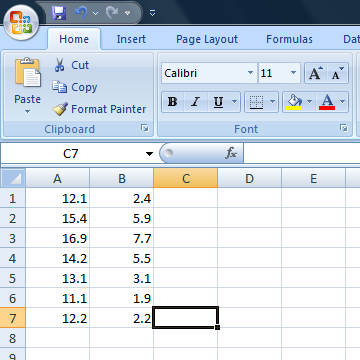Select cell containing 16.9
The image size is (360, 360).
[x=57, y=238]
